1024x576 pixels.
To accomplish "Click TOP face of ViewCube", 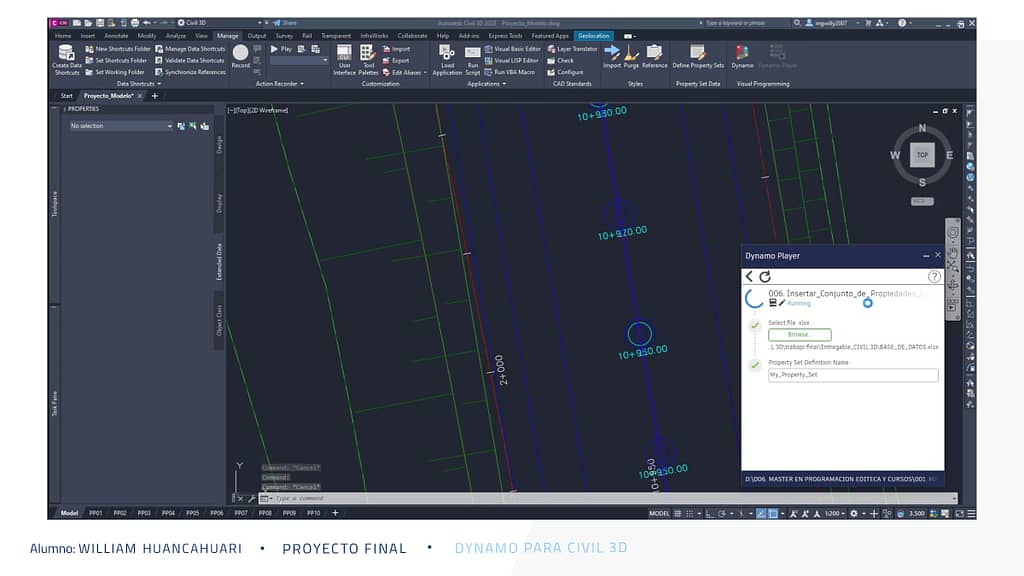I will point(922,155).
